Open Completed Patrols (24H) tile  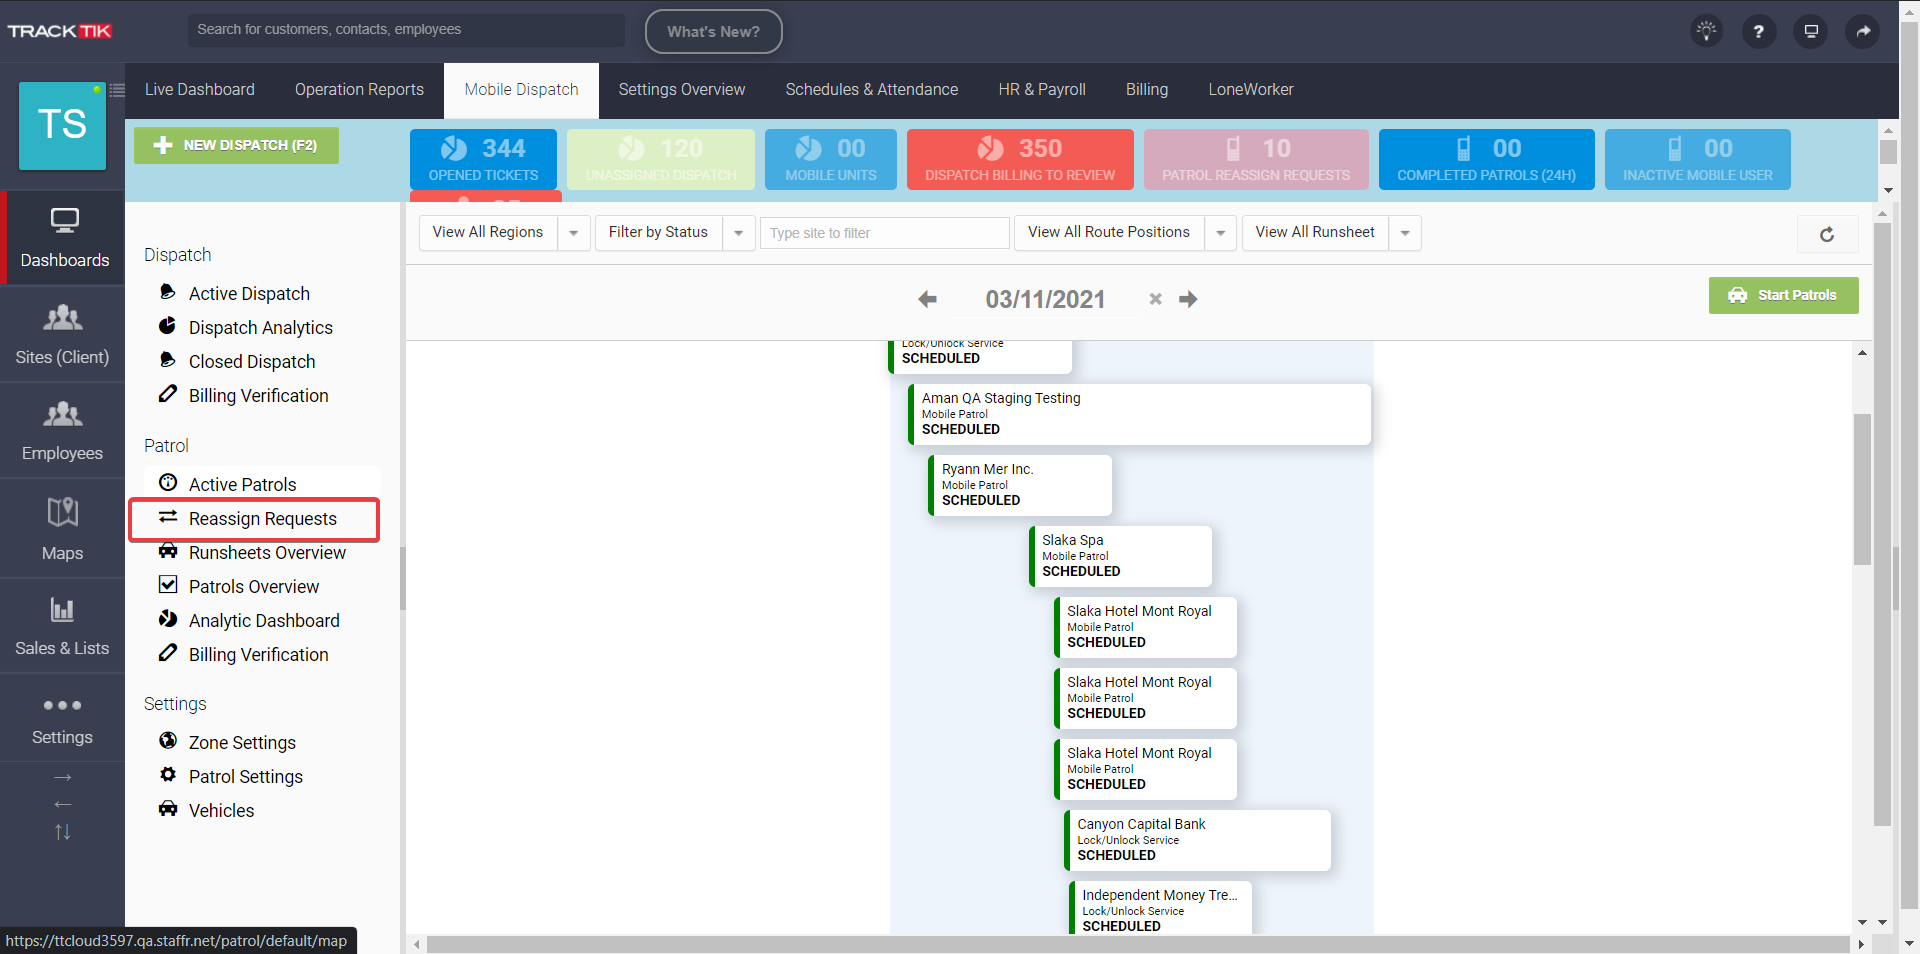1486,159
